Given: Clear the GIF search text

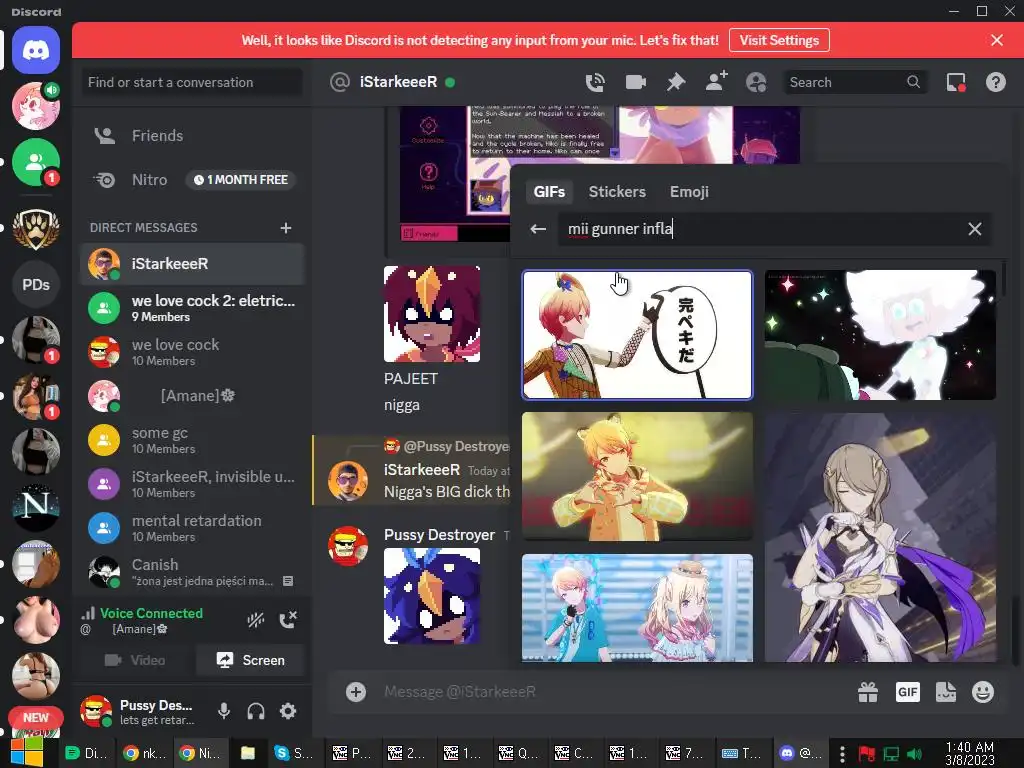Looking at the screenshot, I should tap(974, 229).
